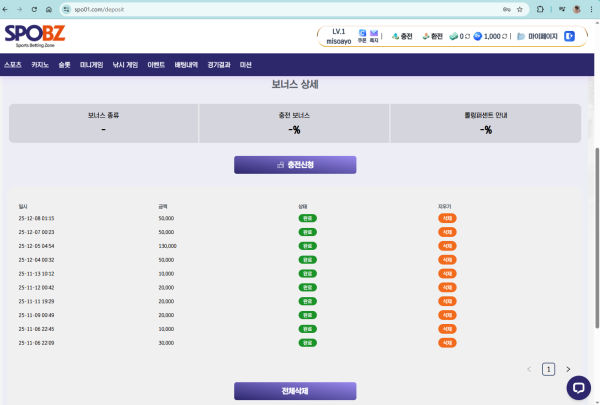The image size is (600, 405).
Task: Open the coupon icon in header
Action: (362, 34)
